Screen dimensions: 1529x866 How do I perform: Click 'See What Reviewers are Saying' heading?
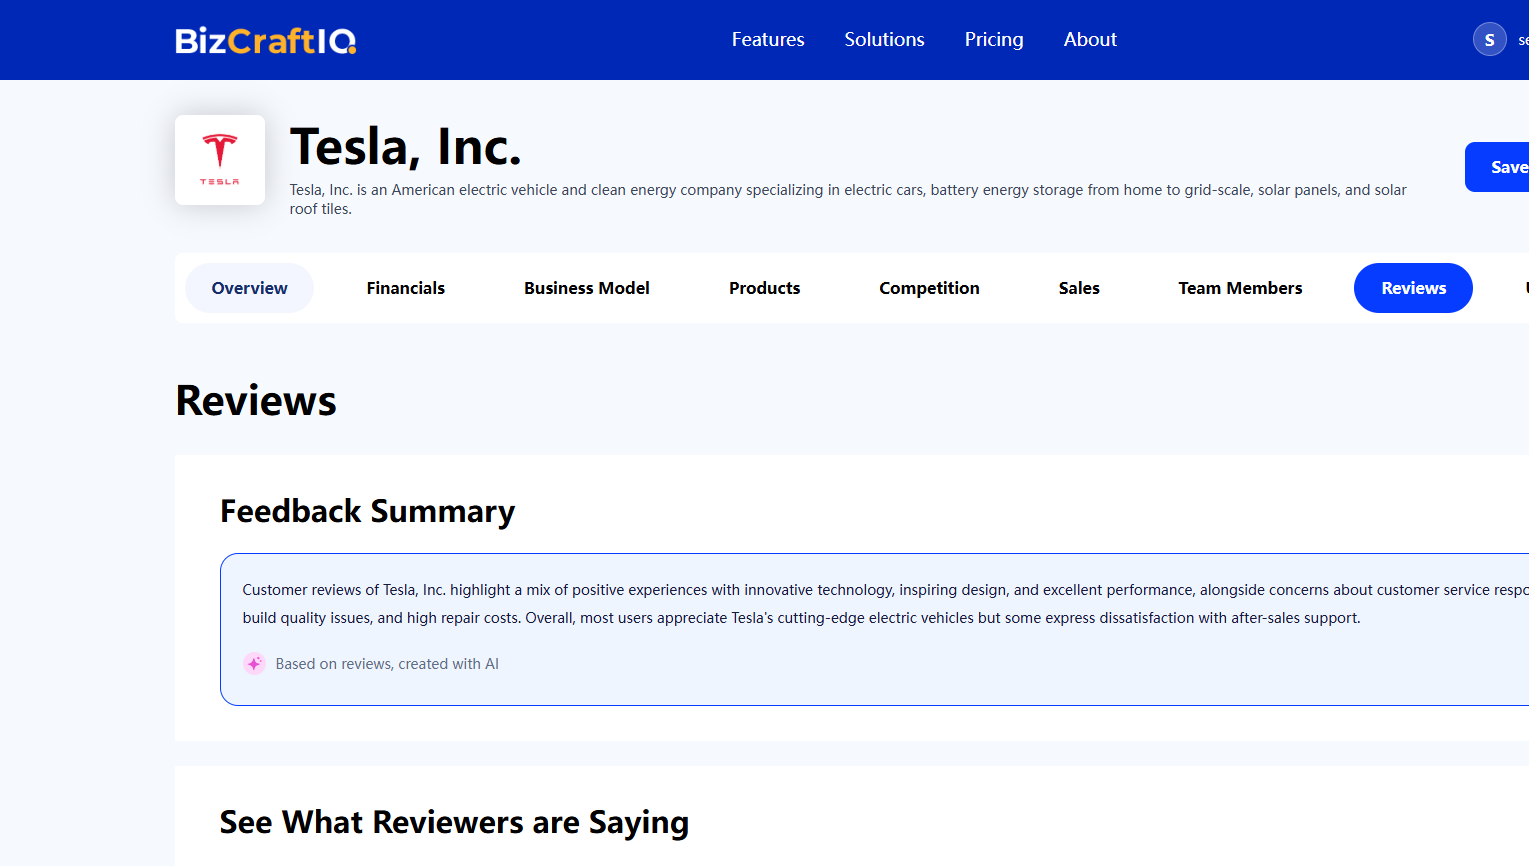[x=454, y=822]
